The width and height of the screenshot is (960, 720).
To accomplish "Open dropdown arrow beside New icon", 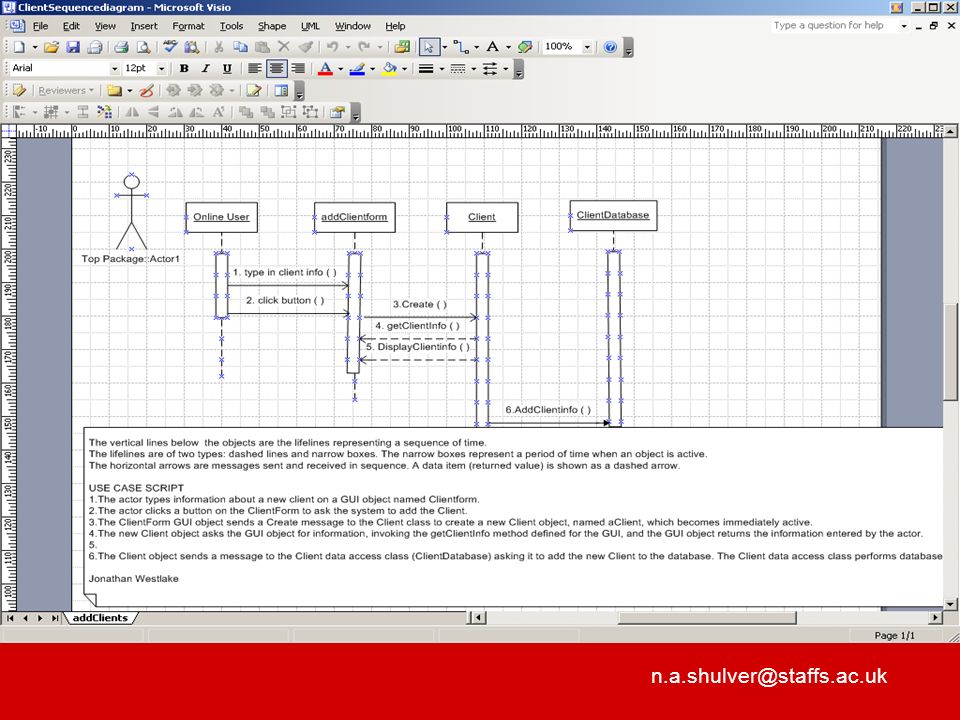I will tap(35, 47).
